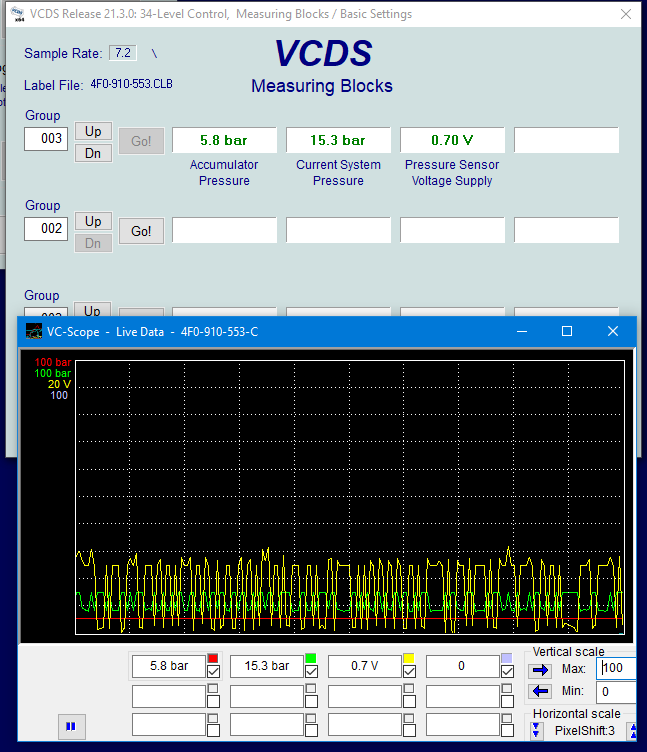Click the red color swatch
The height and width of the screenshot is (752, 647).
click(213, 658)
